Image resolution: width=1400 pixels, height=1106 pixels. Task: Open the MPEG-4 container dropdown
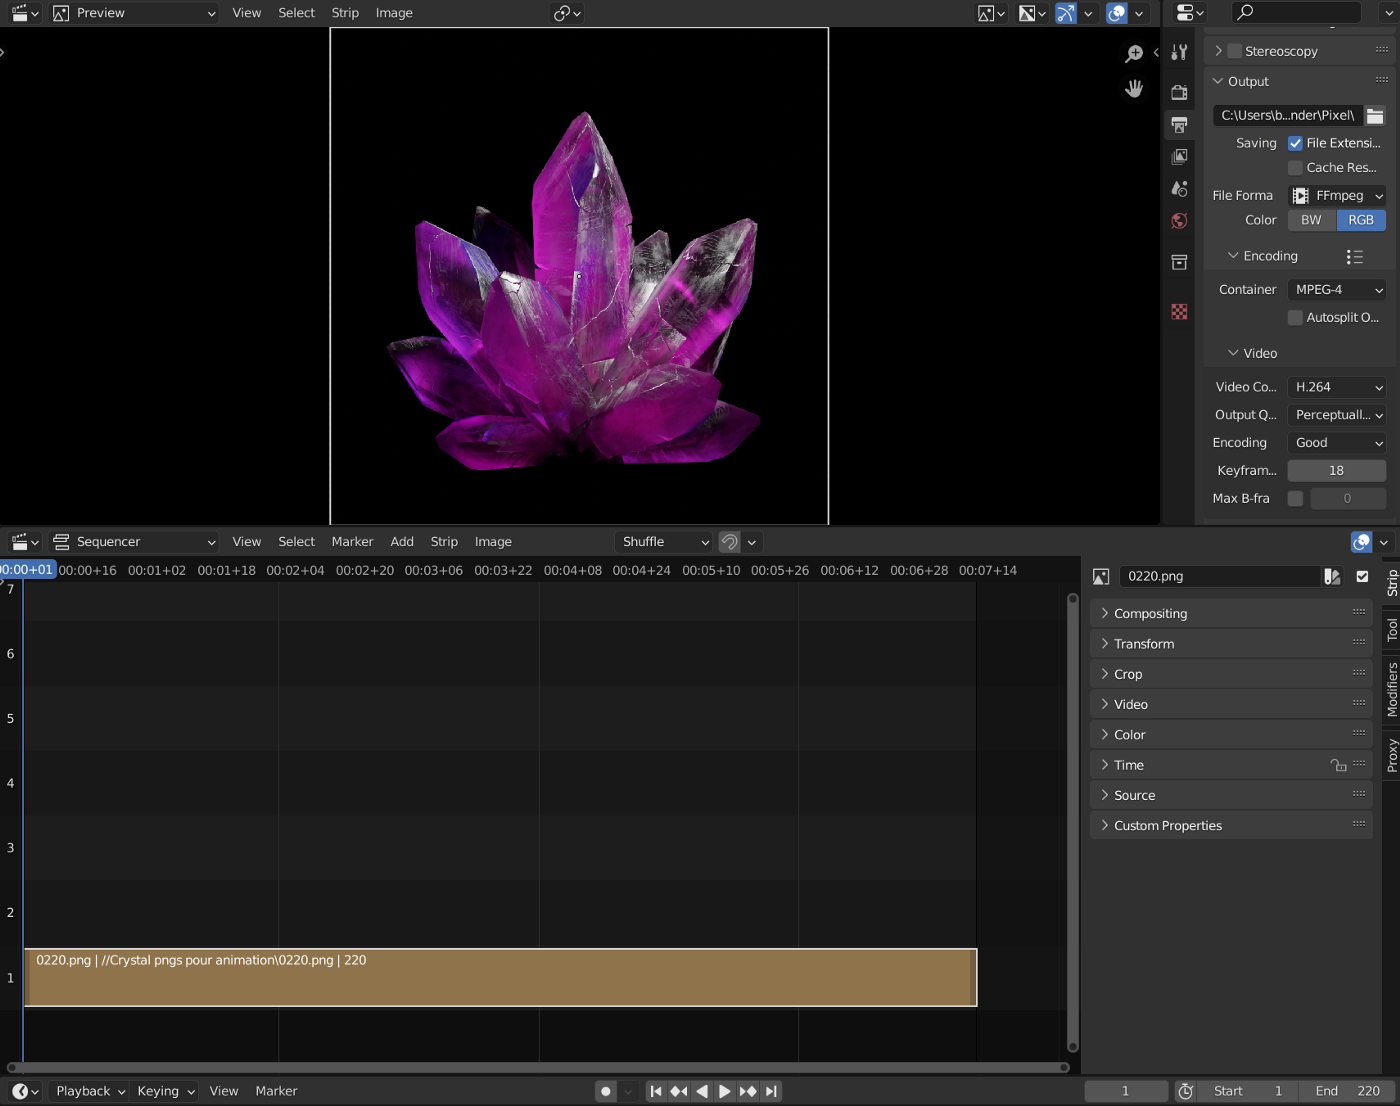[1337, 290]
